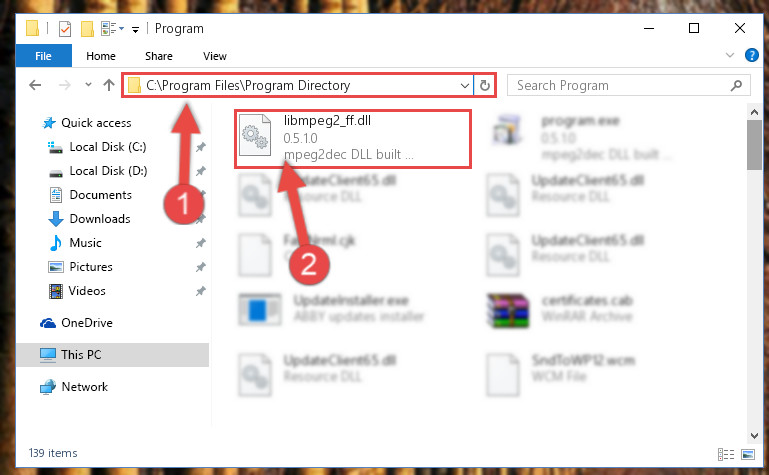Select libmpeg2_ff.dll file
Viewport: 769px width, 475px height.
pos(353,139)
